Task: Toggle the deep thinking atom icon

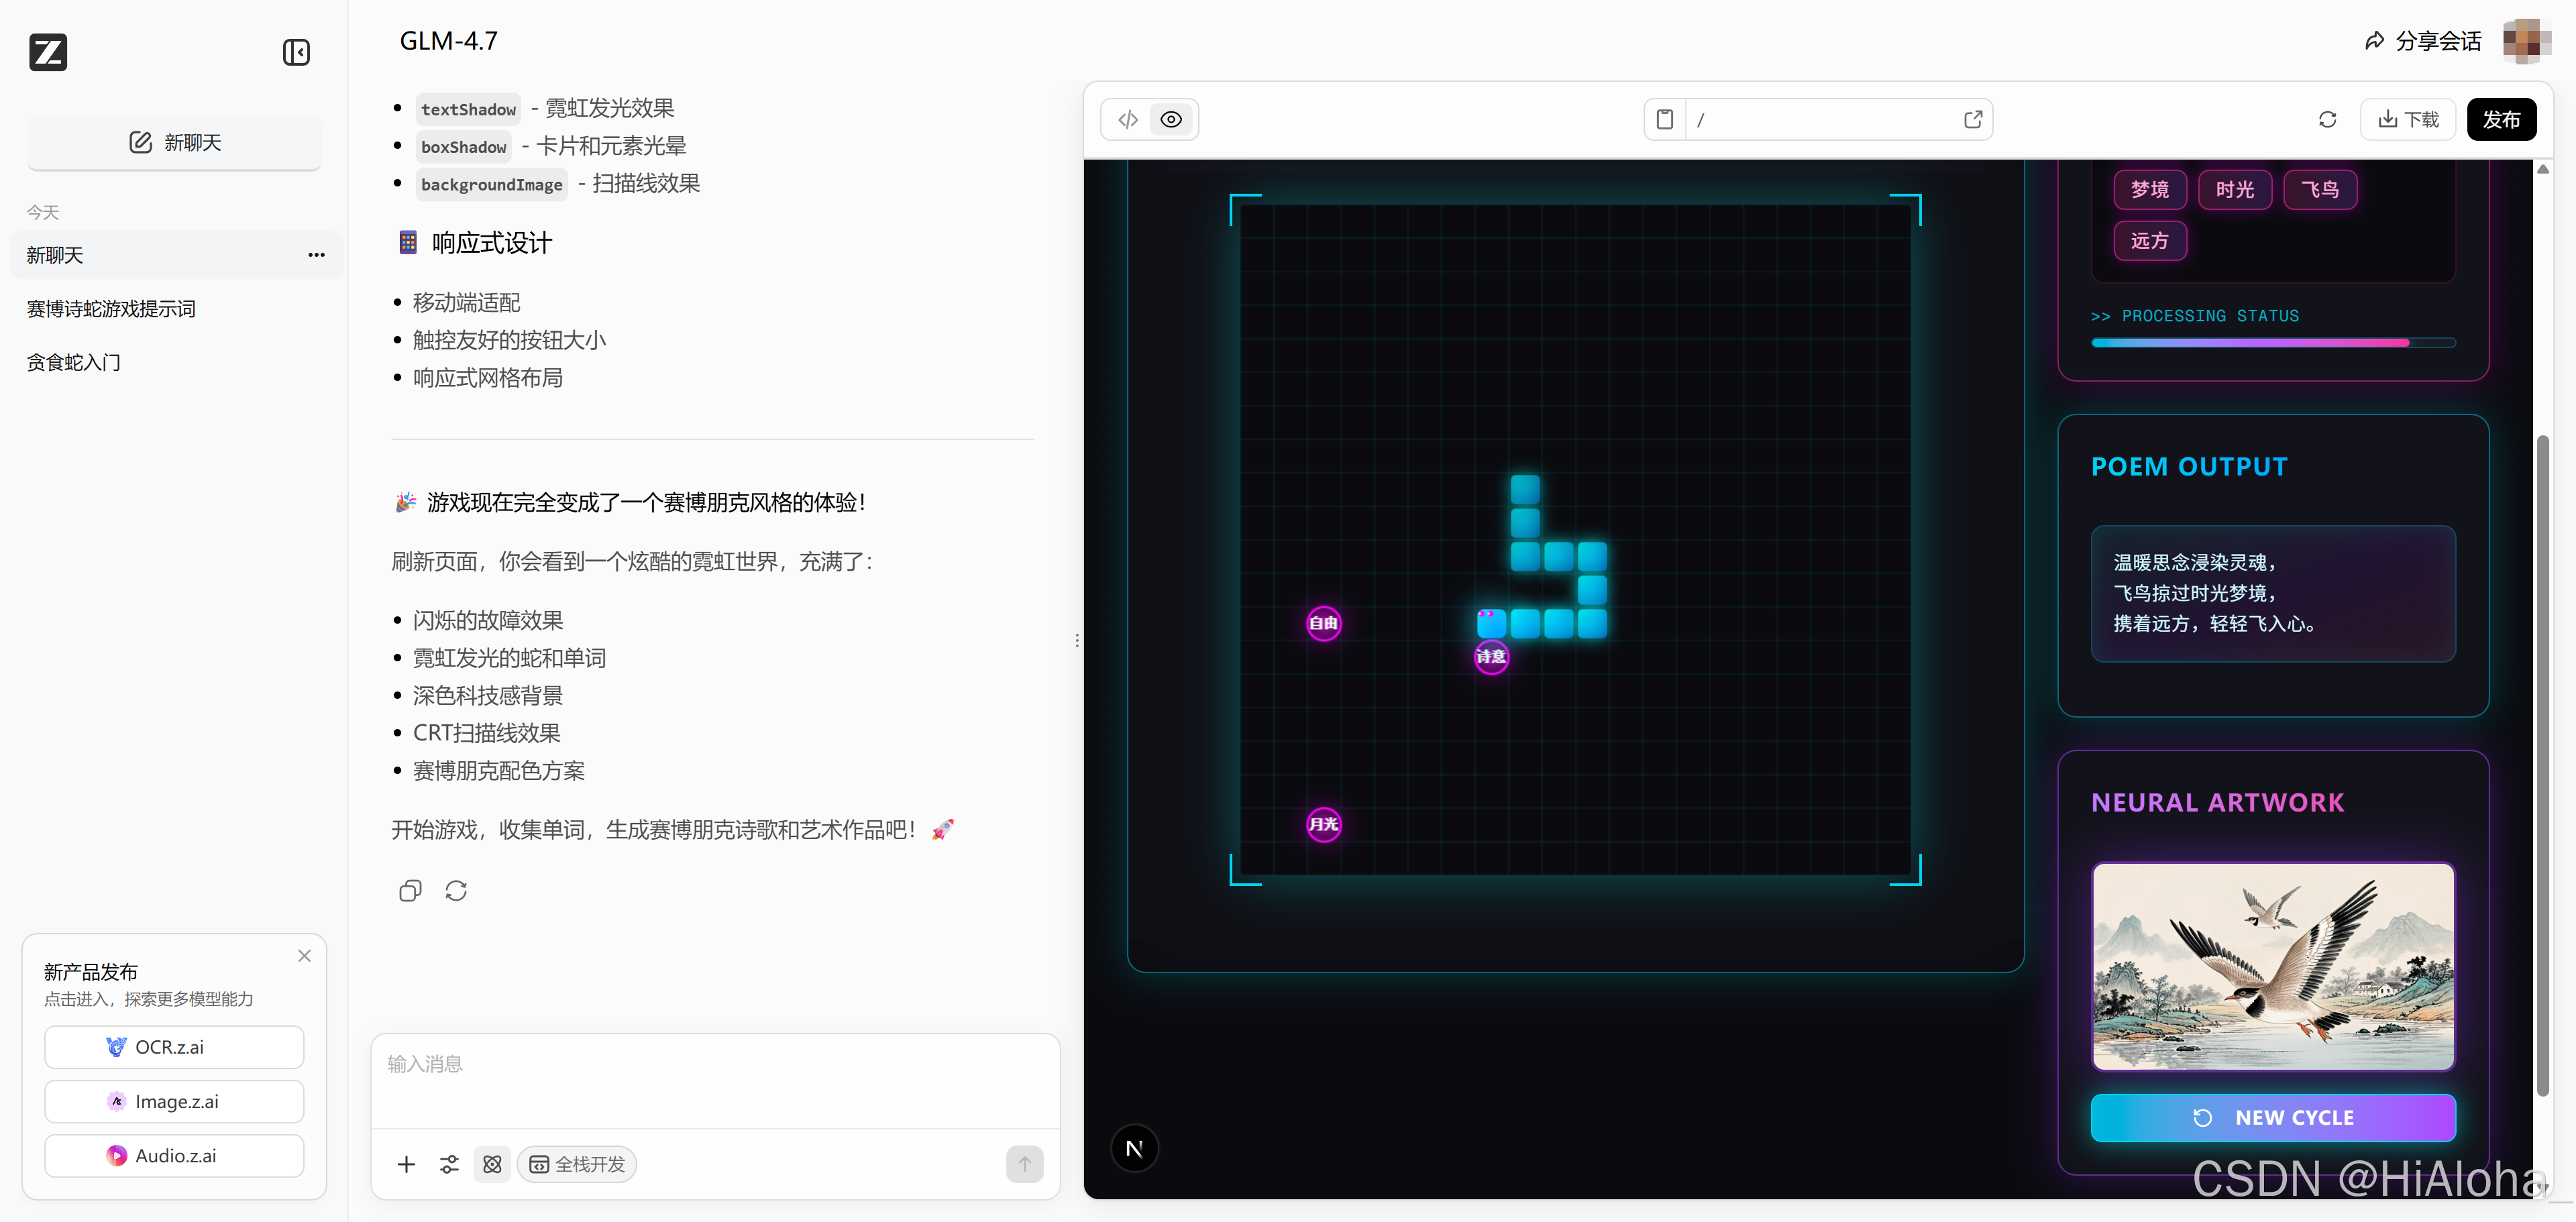Action: pos(492,1164)
